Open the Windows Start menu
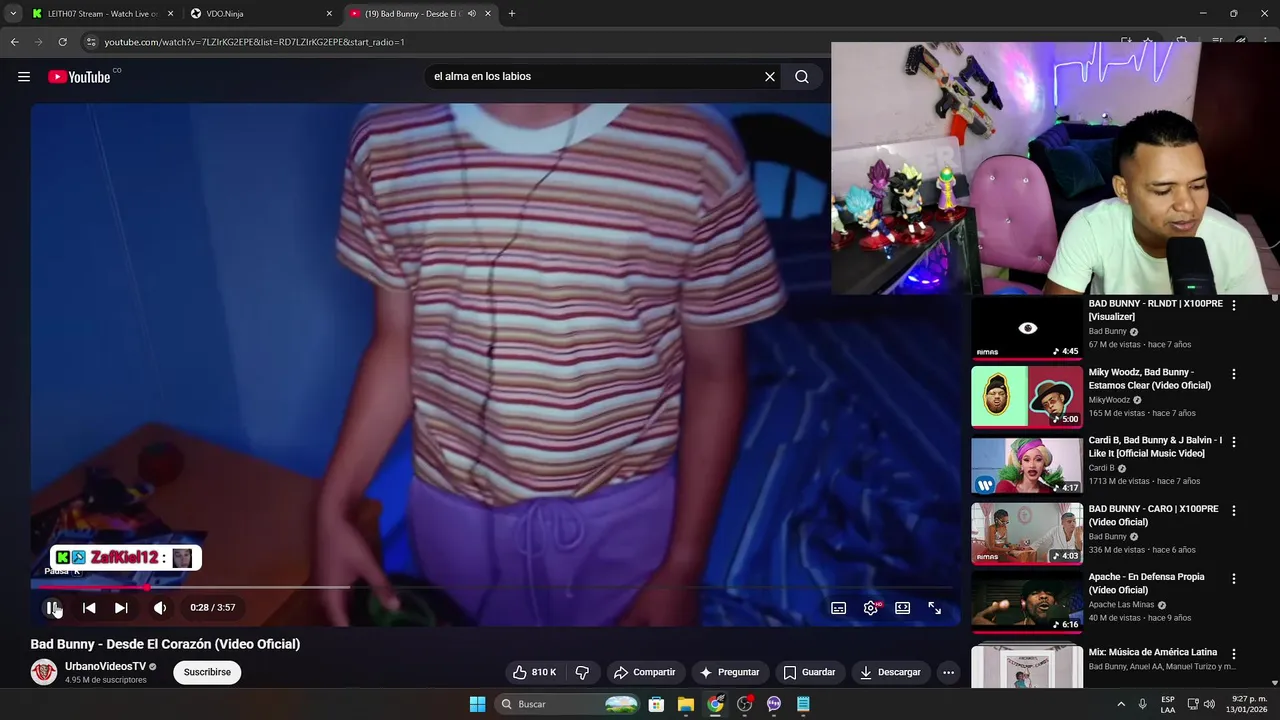 pos(477,704)
